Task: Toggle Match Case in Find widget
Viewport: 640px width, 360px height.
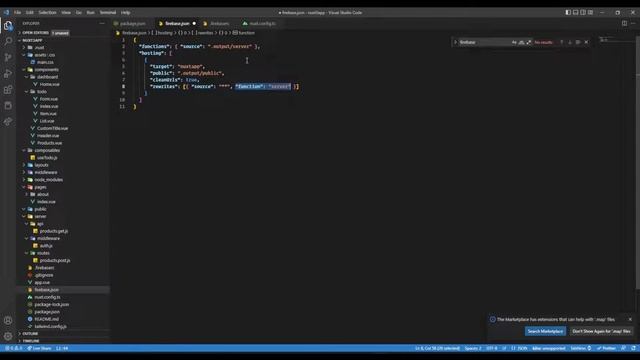Action: 514,42
